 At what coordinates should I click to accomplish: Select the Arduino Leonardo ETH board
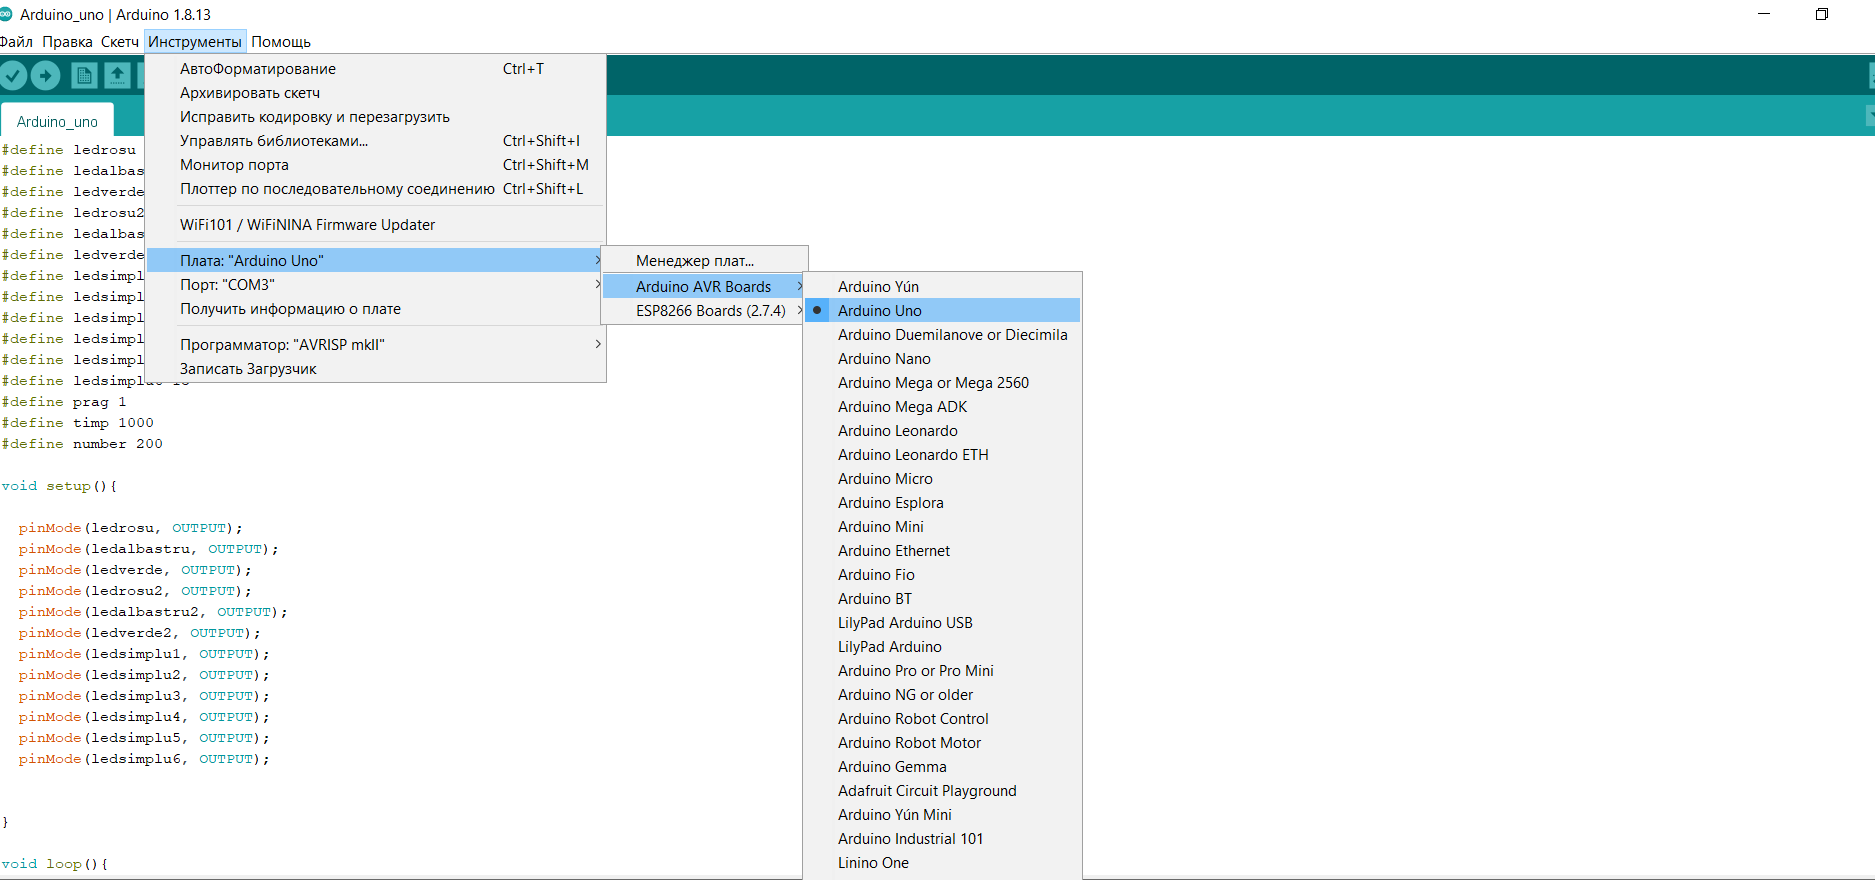[942, 455]
